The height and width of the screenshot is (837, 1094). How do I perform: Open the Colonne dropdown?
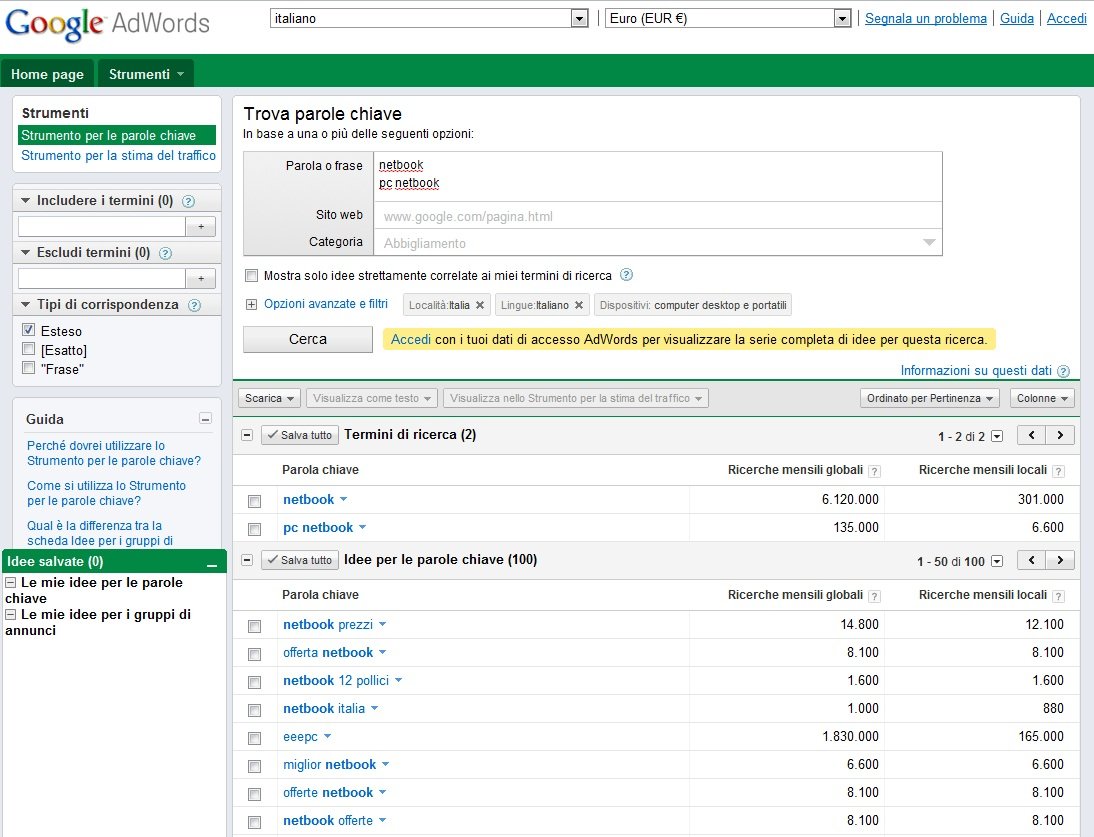tap(1042, 398)
